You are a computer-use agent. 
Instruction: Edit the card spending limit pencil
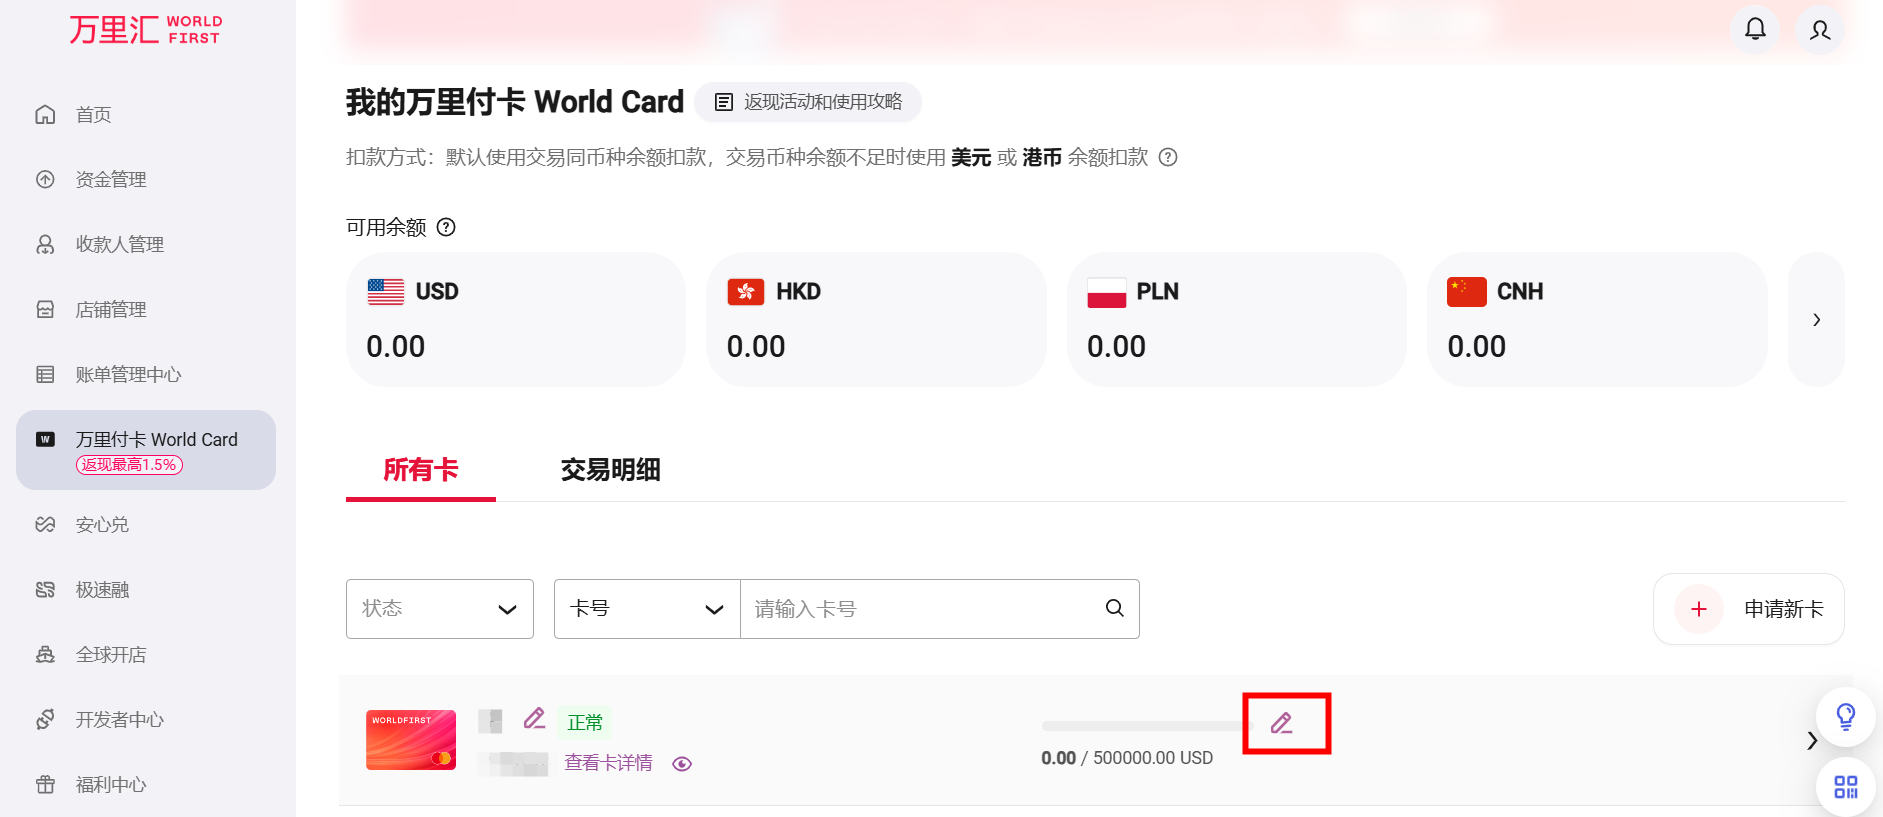pyautogui.click(x=1282, y=723)
